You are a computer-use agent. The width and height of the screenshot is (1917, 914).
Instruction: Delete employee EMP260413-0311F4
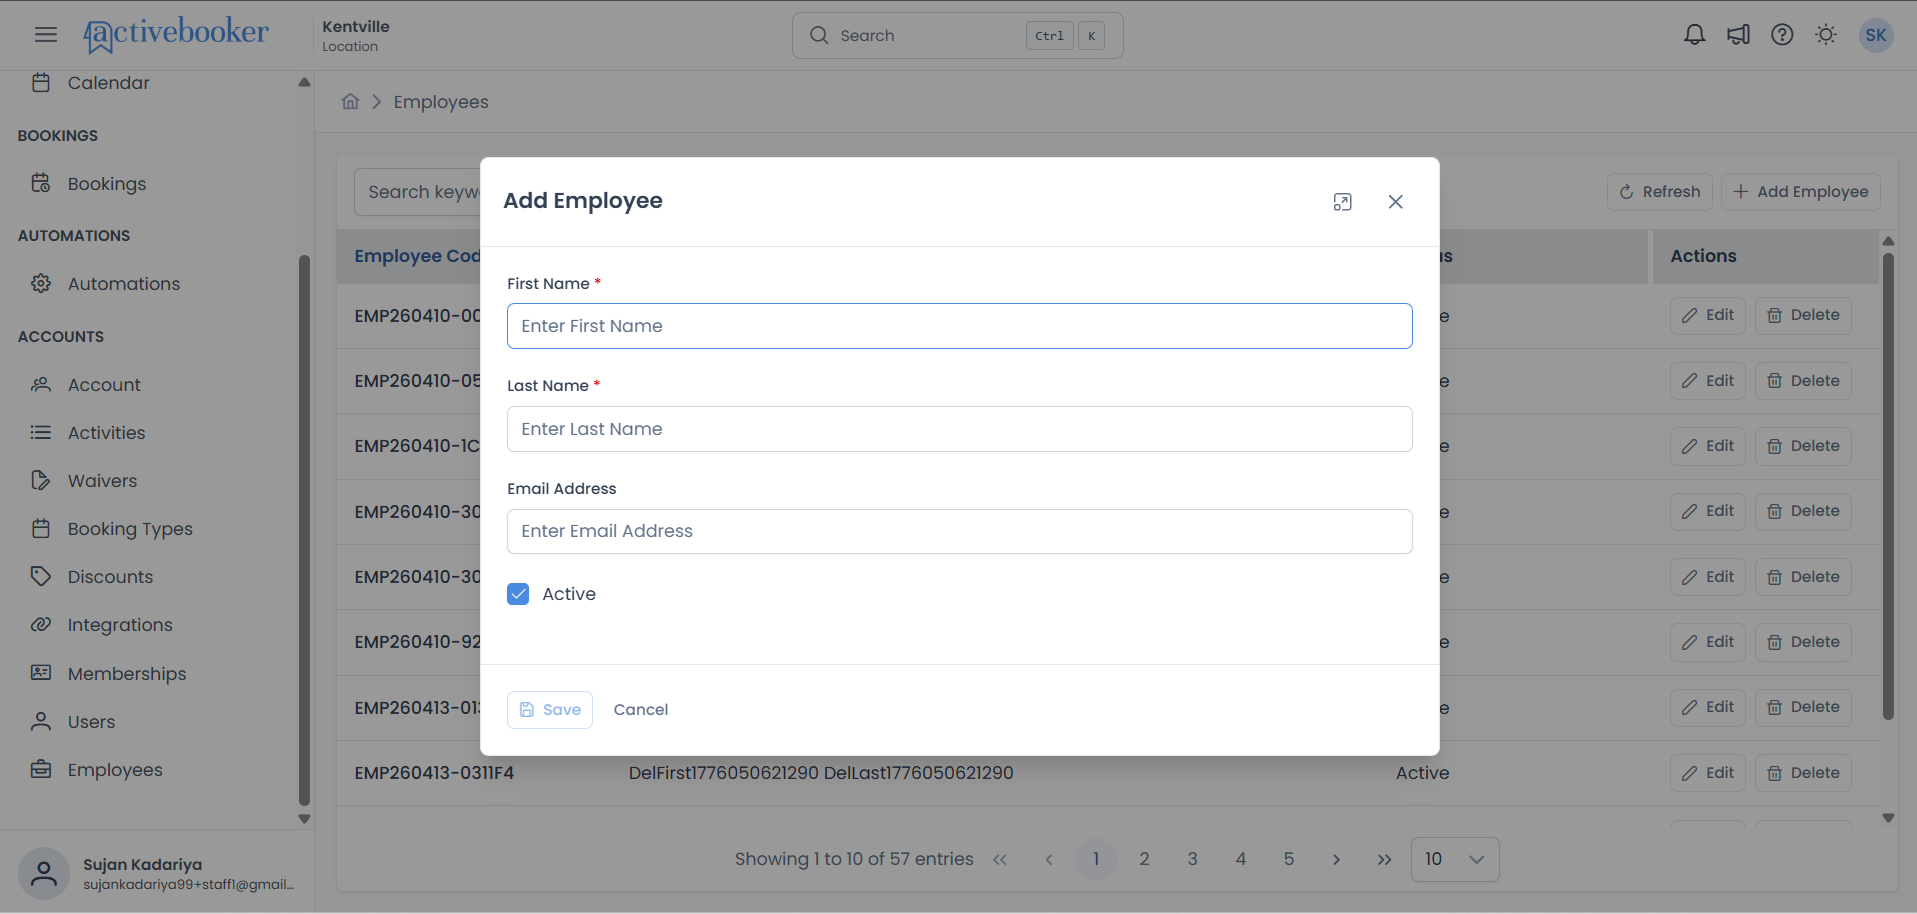[x=1803, y=773]
